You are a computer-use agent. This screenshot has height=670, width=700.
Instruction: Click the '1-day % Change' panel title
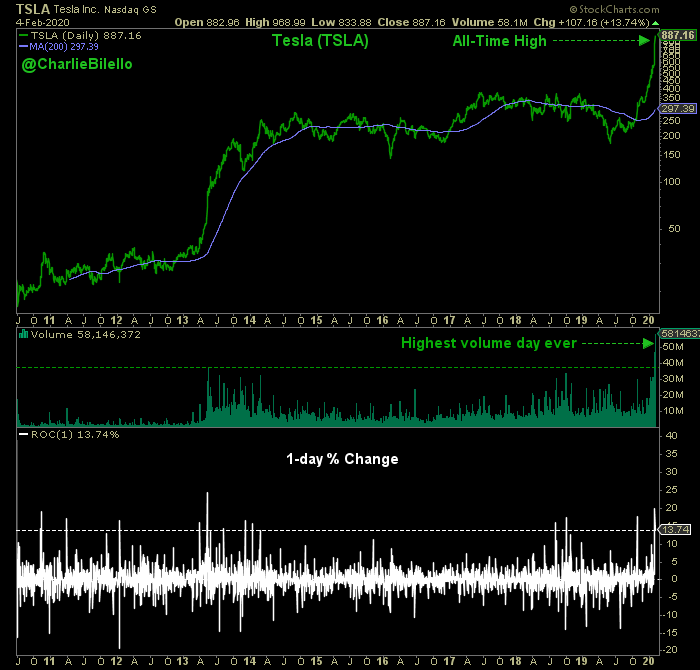pos(342,459)
